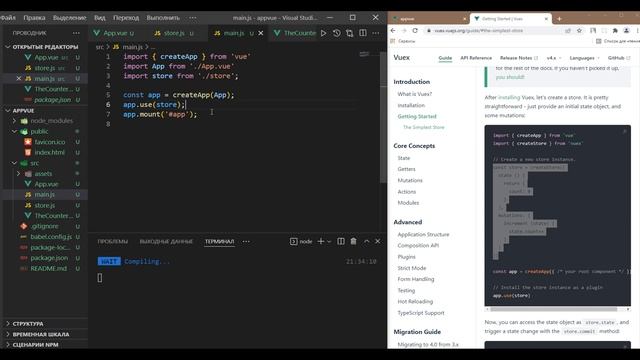Open the Explorer panel ellipsis menu
The width and height of the screenshot is (640, 360).
coord(76,33)
